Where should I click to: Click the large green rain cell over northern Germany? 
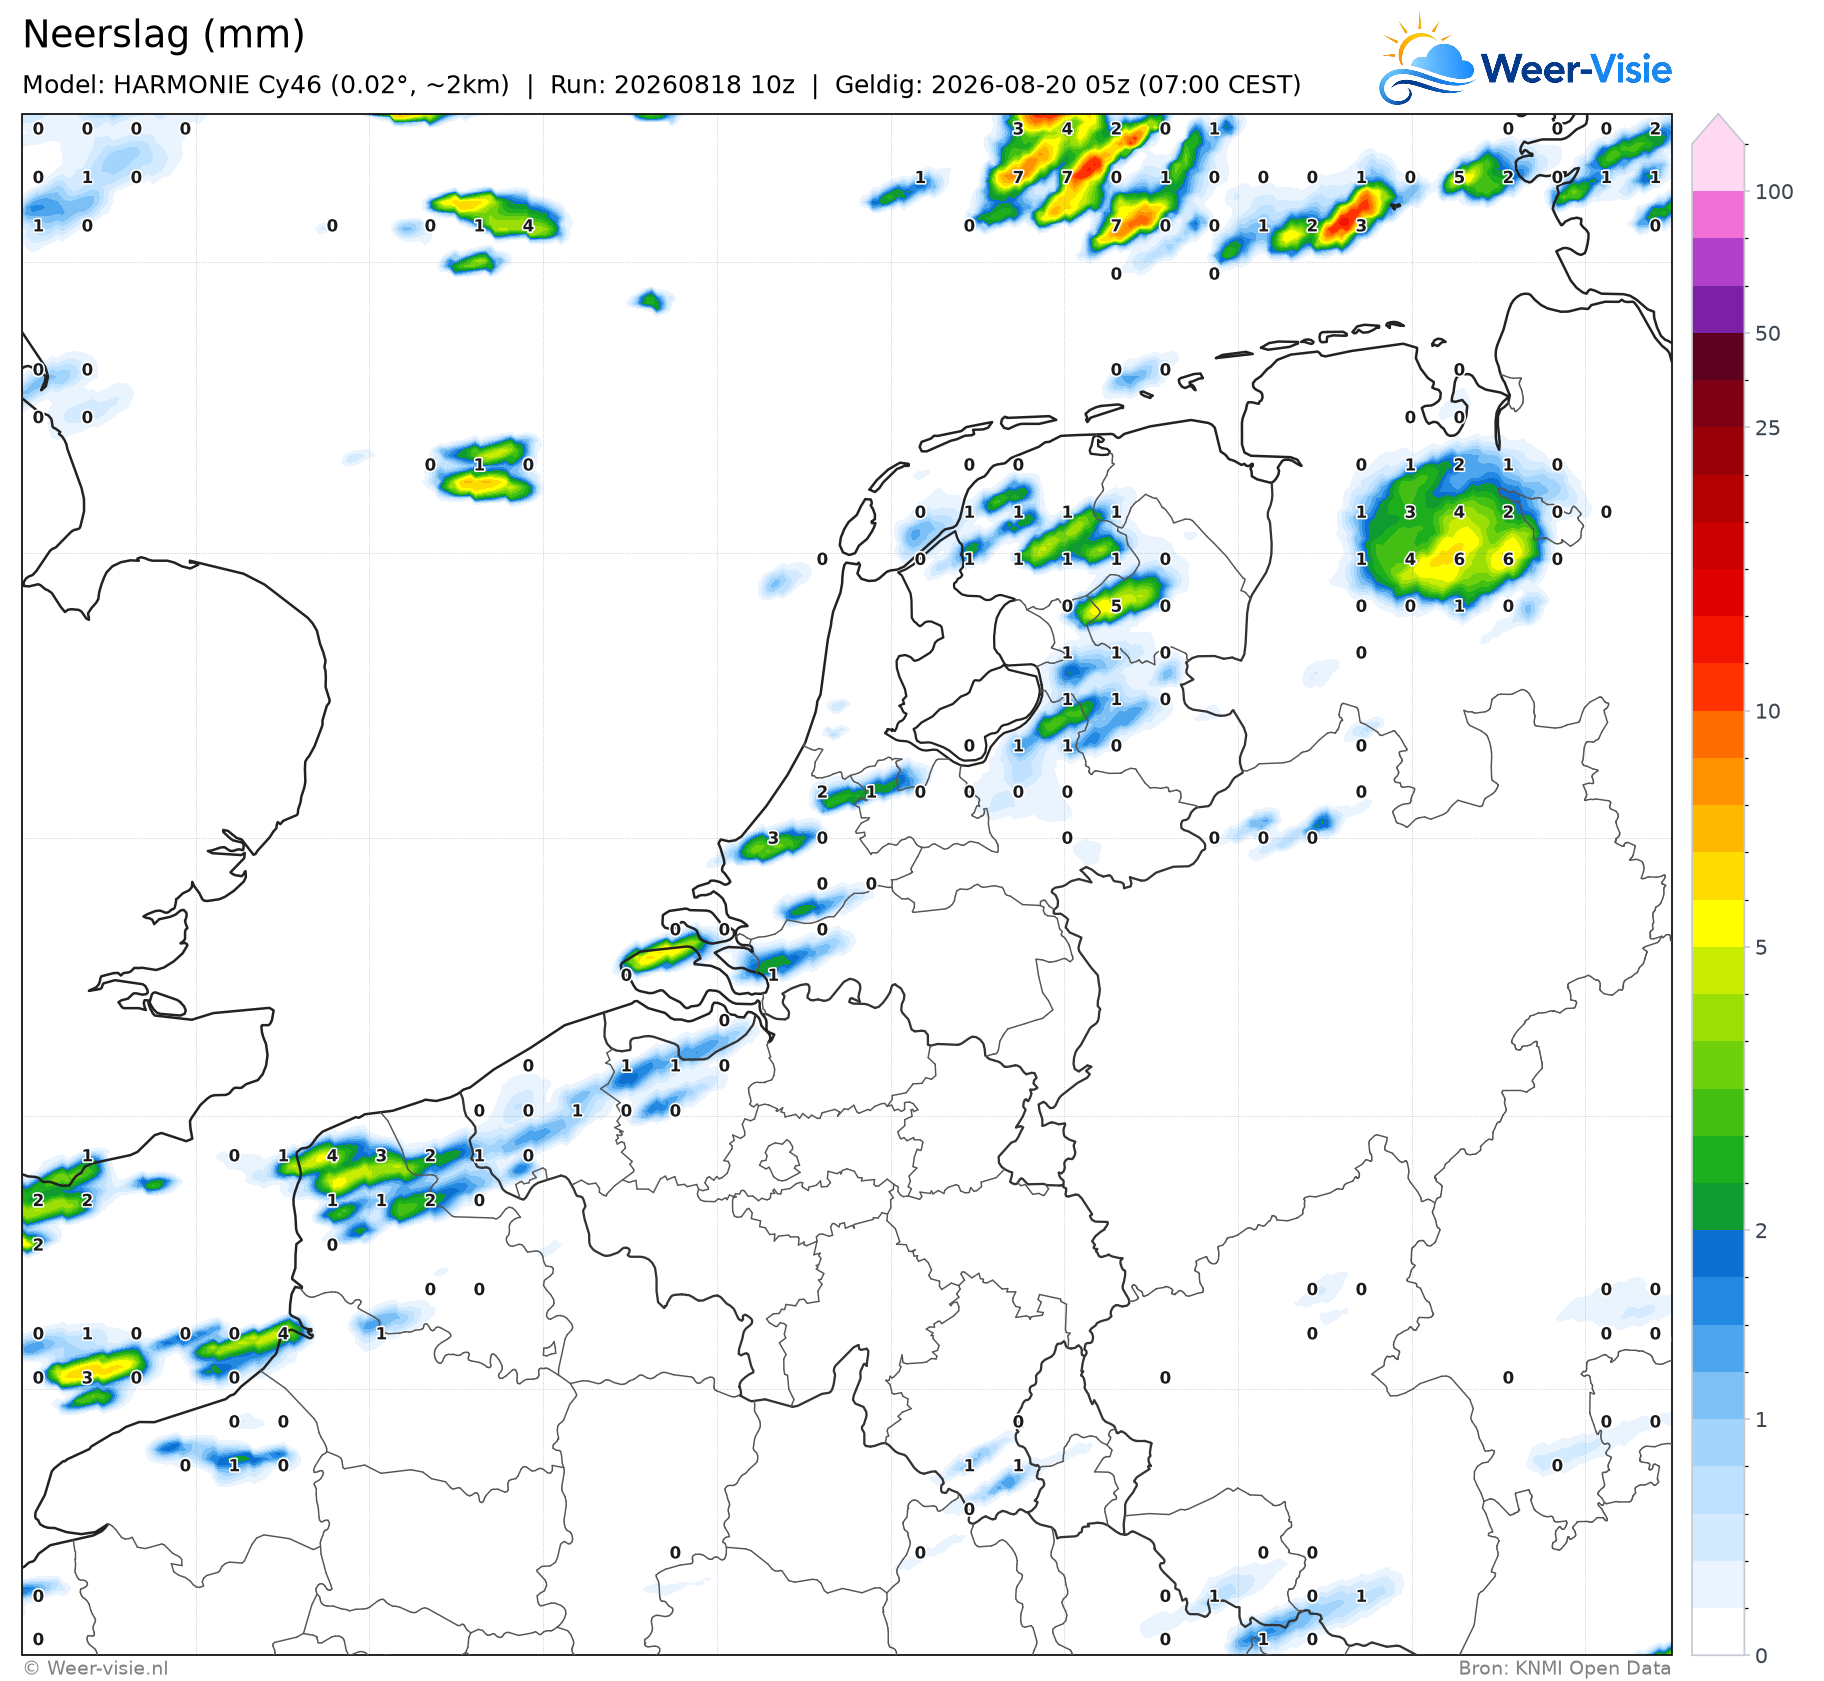pyautogui.click(x=1455, y=535)
